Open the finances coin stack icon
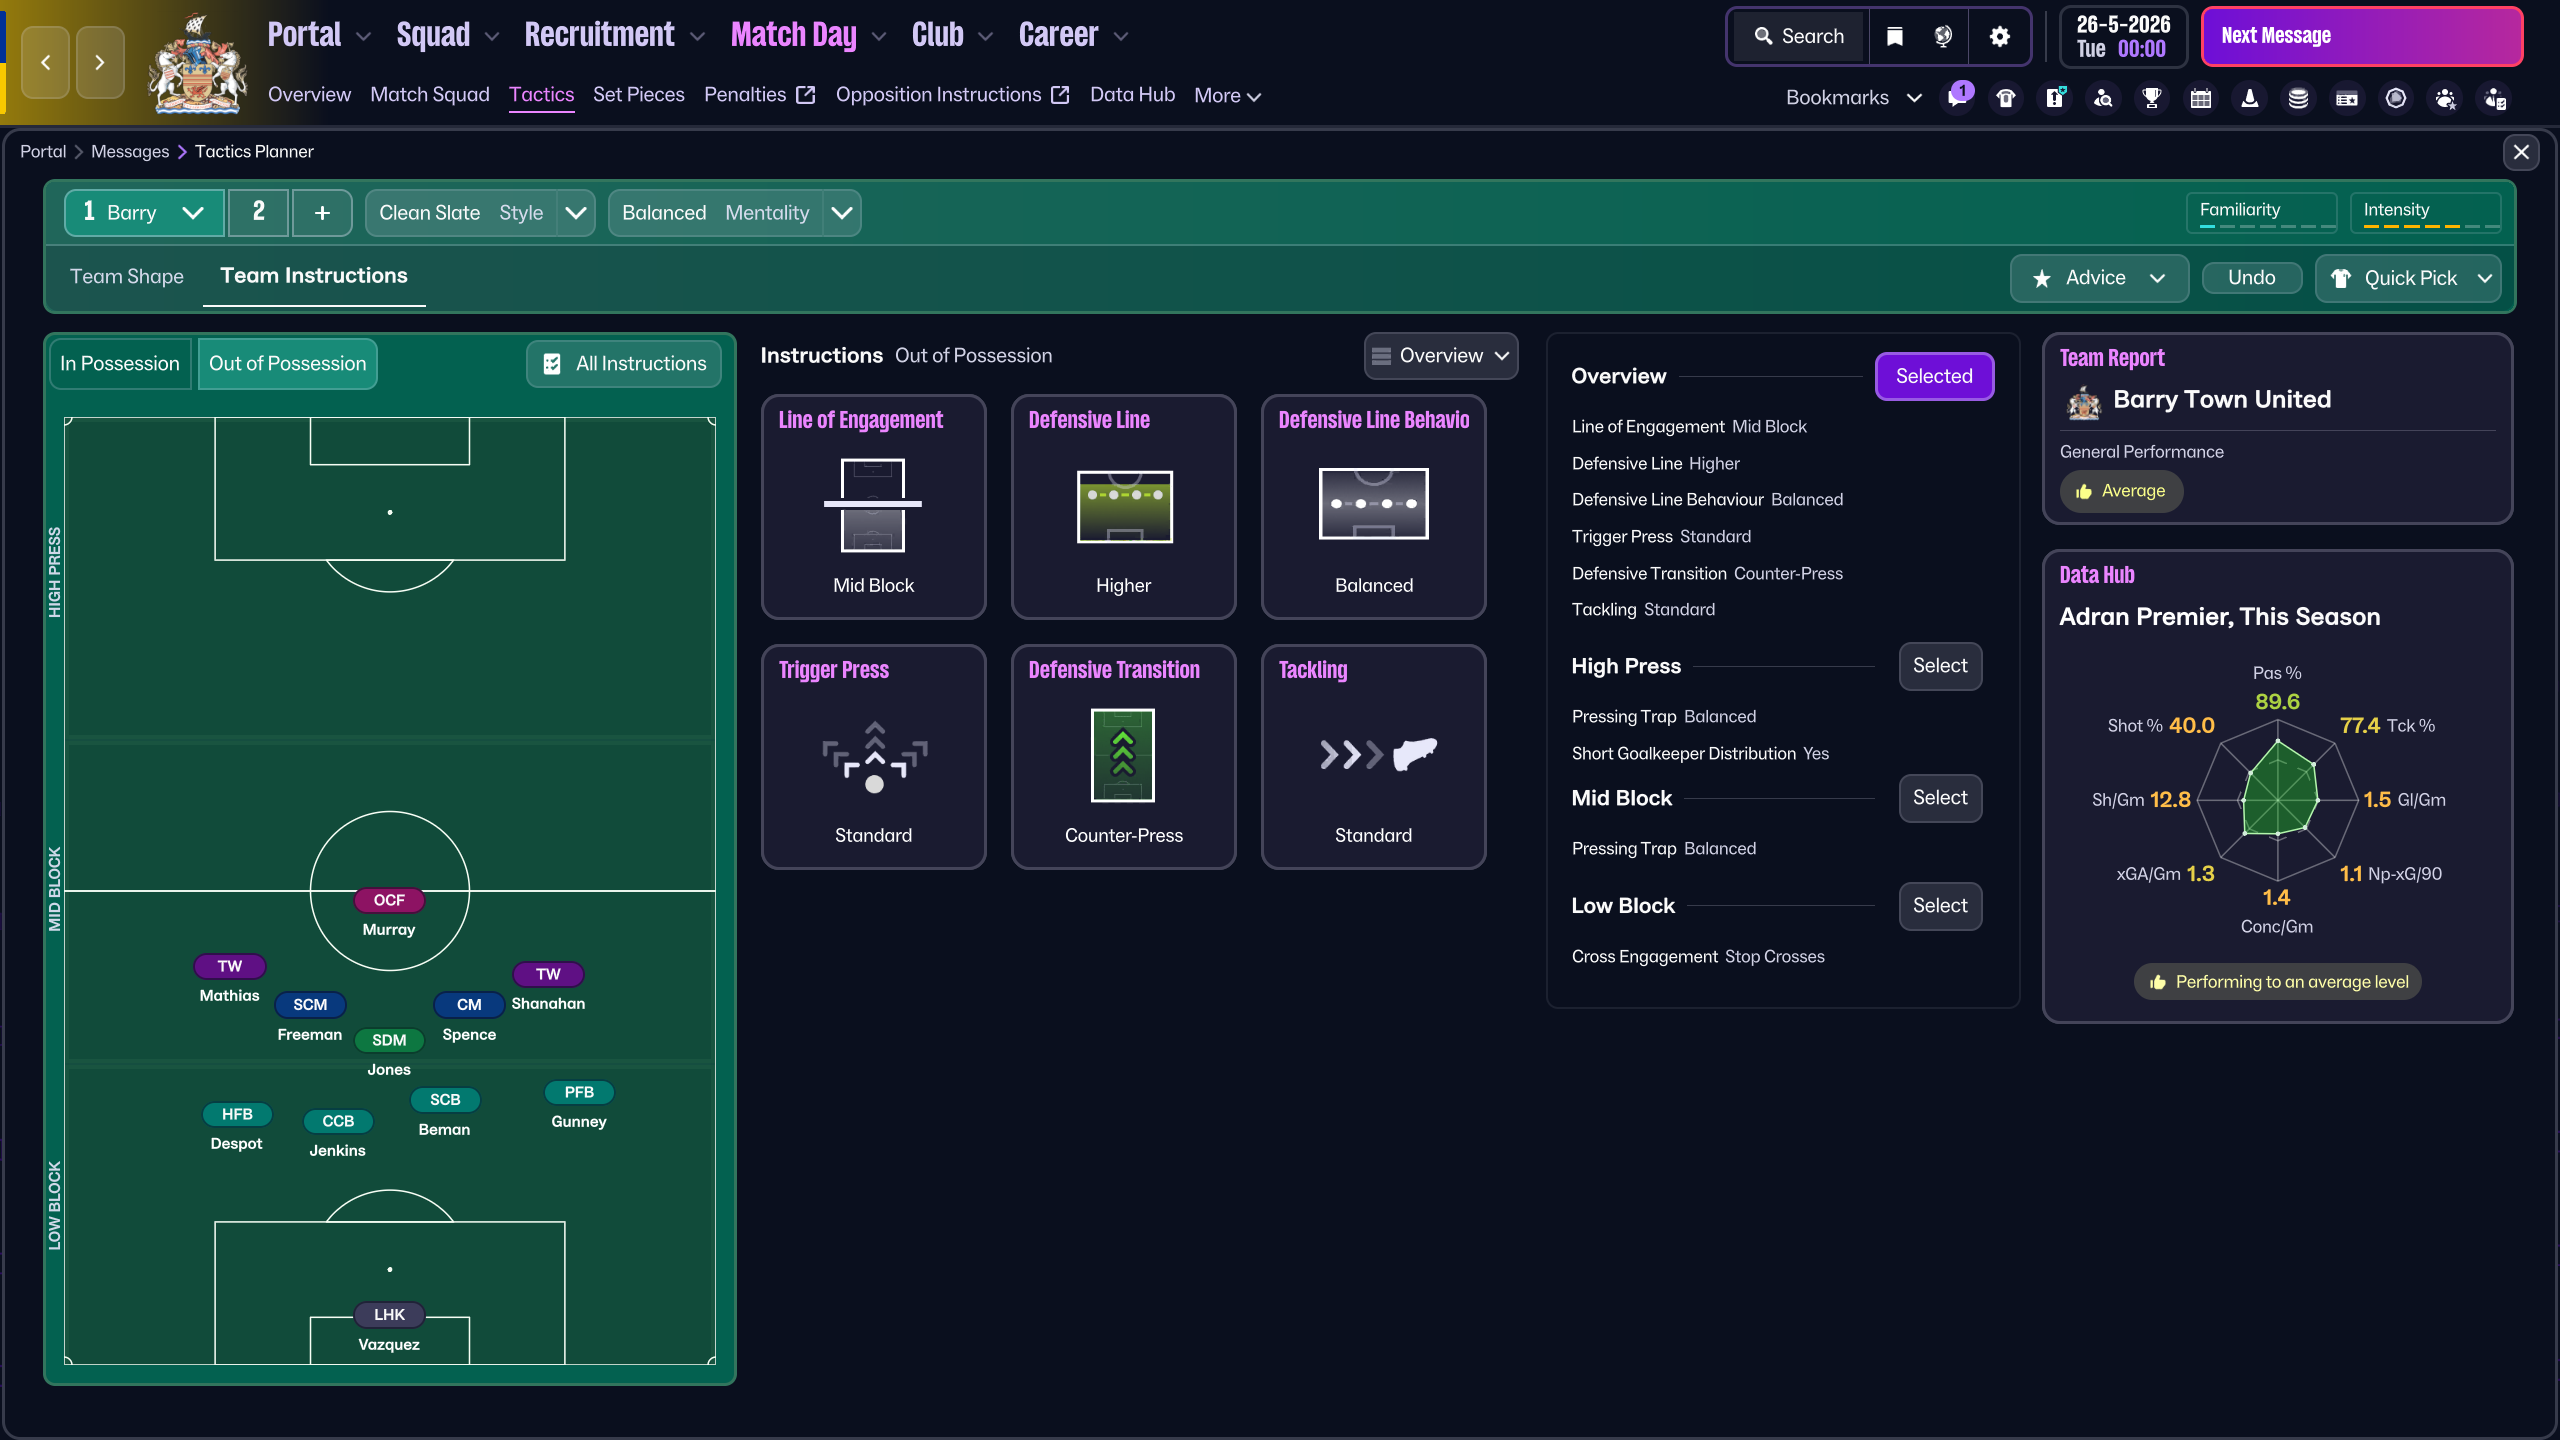This screenshot has height=1440, width=2560. 2299,98
